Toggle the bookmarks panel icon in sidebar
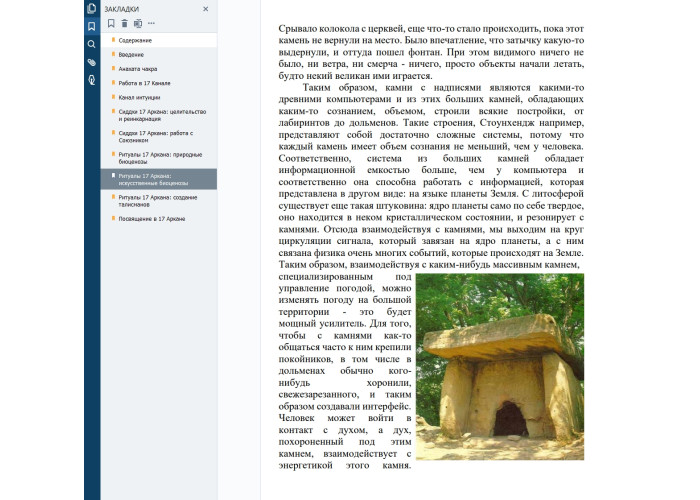700x500 pixels. (92, 26)
